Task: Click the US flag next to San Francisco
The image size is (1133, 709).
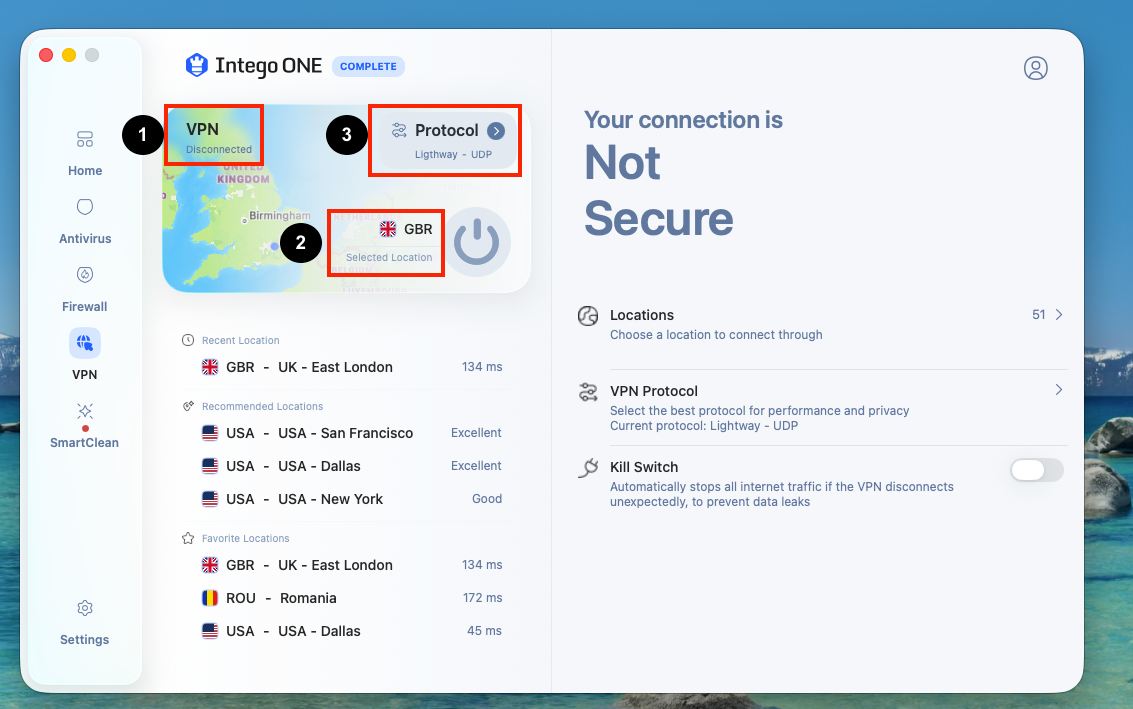Action: (210, 433)
